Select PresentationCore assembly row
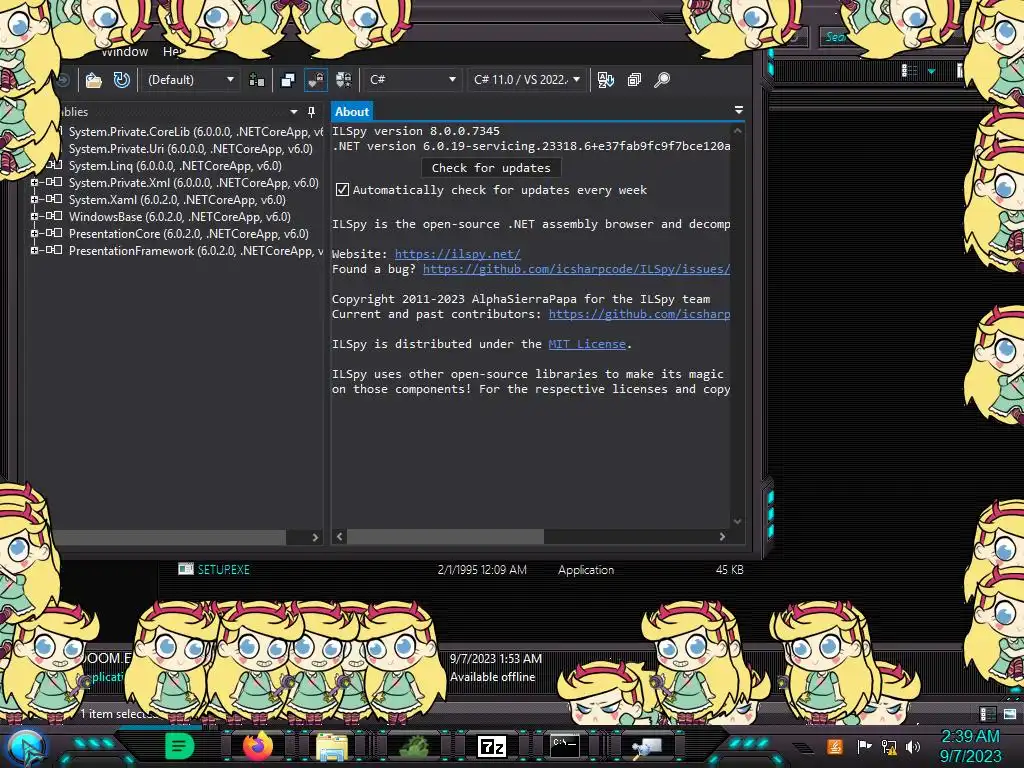The width and height of the screenshot is (1024, 768). pos(189,234)
